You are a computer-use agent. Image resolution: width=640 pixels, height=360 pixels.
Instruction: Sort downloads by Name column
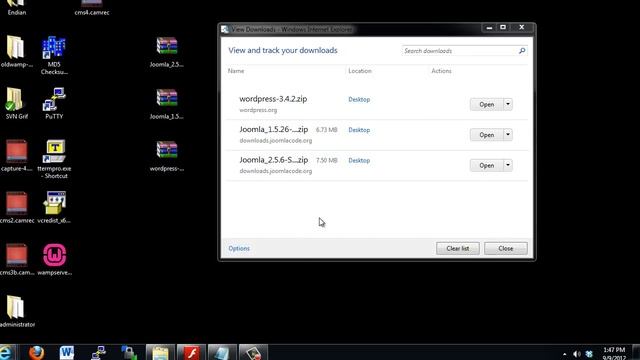pos(236,71)
